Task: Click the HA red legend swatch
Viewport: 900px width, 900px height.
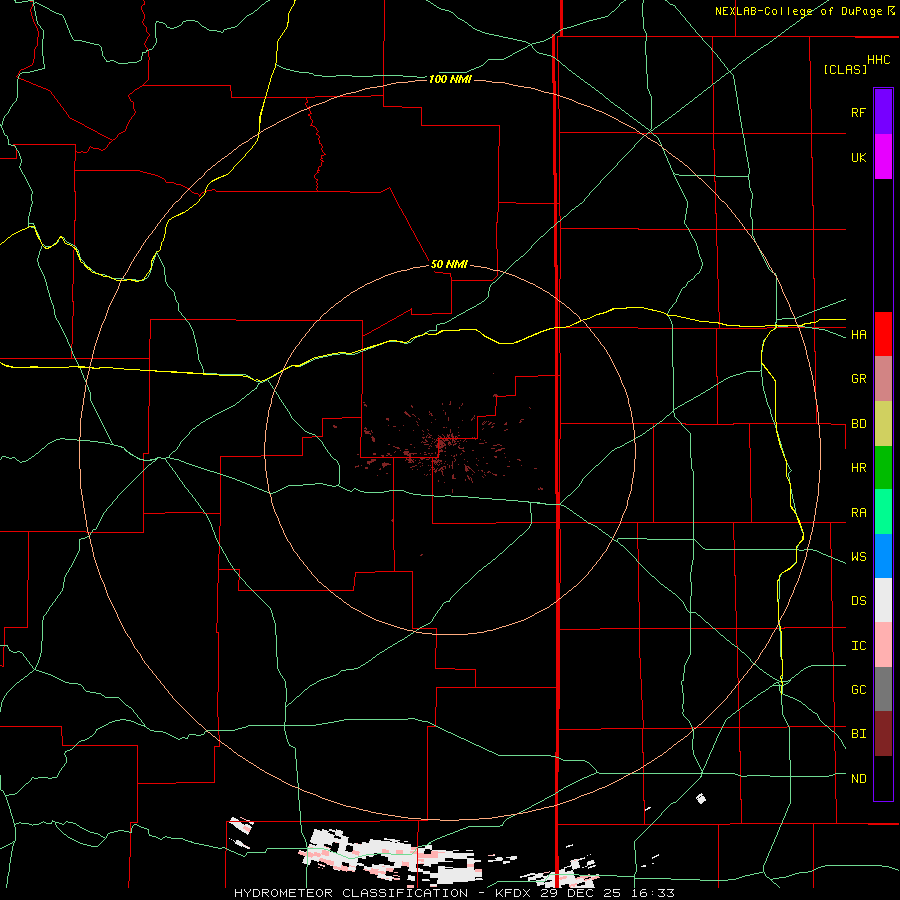Action: click(883, 334)
